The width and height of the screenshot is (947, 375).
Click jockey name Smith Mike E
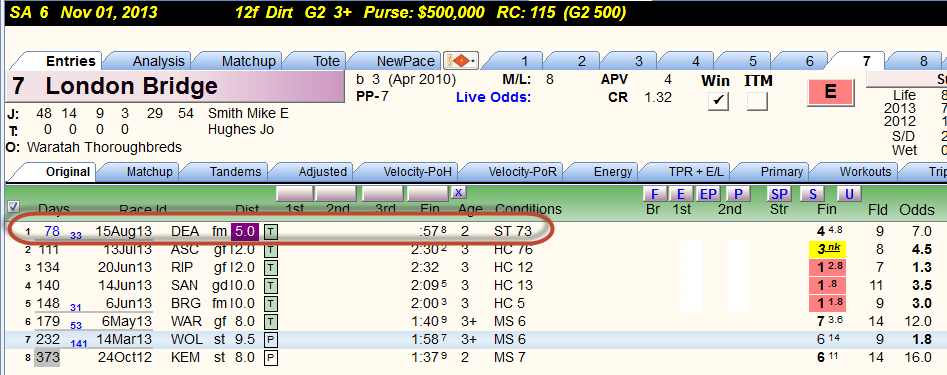pos(248,114)
